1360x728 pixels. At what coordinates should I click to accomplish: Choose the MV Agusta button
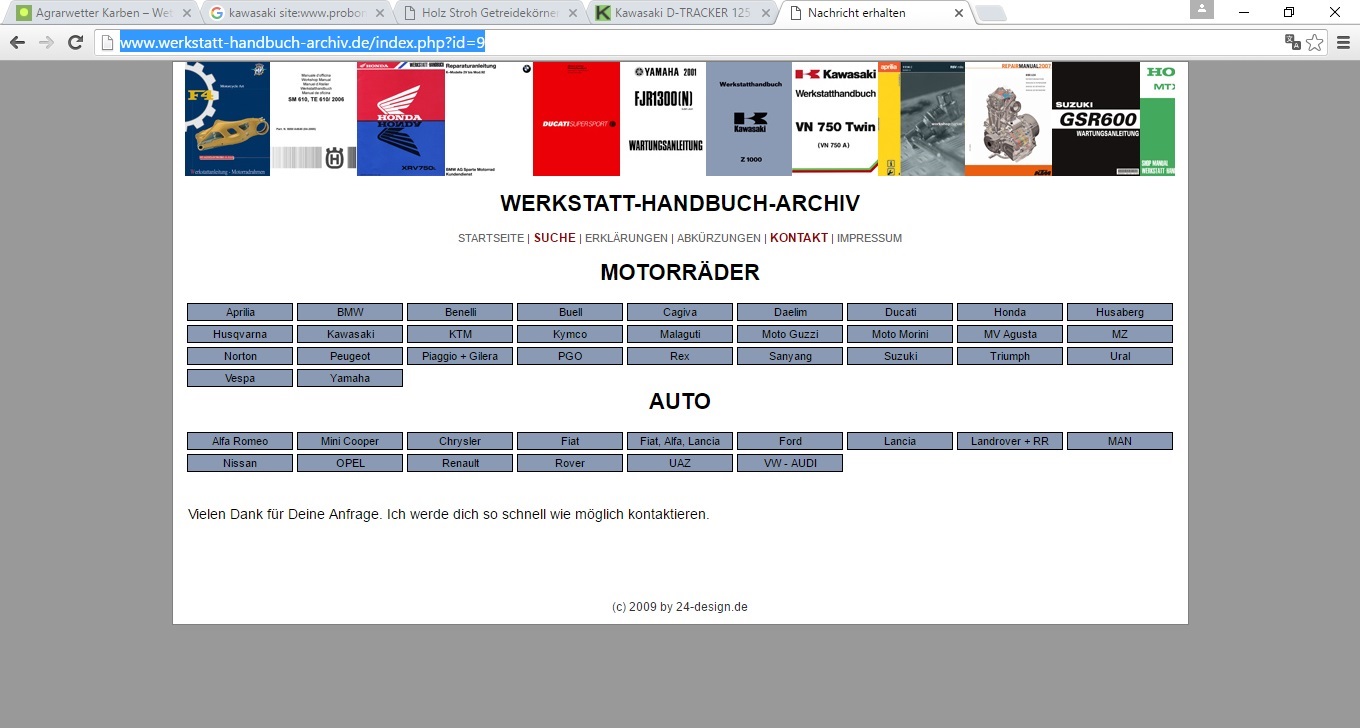click(1010, 334)
